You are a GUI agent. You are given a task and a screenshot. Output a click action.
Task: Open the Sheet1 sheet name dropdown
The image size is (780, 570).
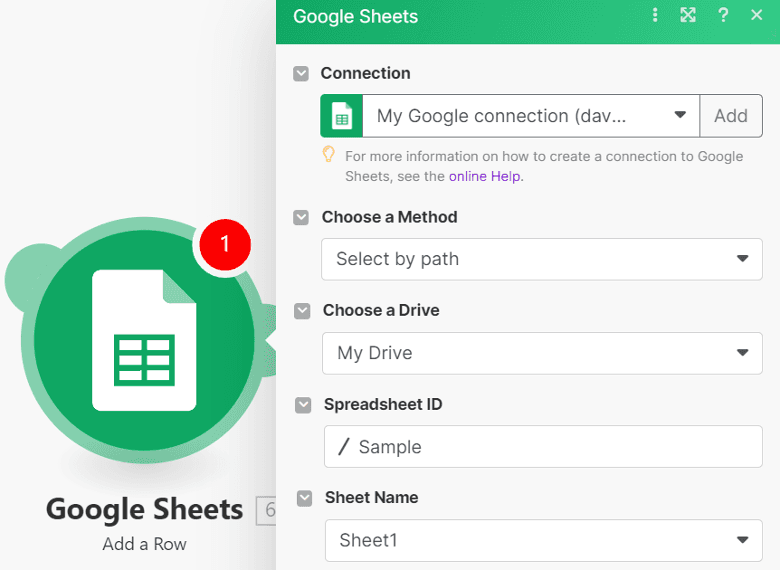(x=543, y=540)
